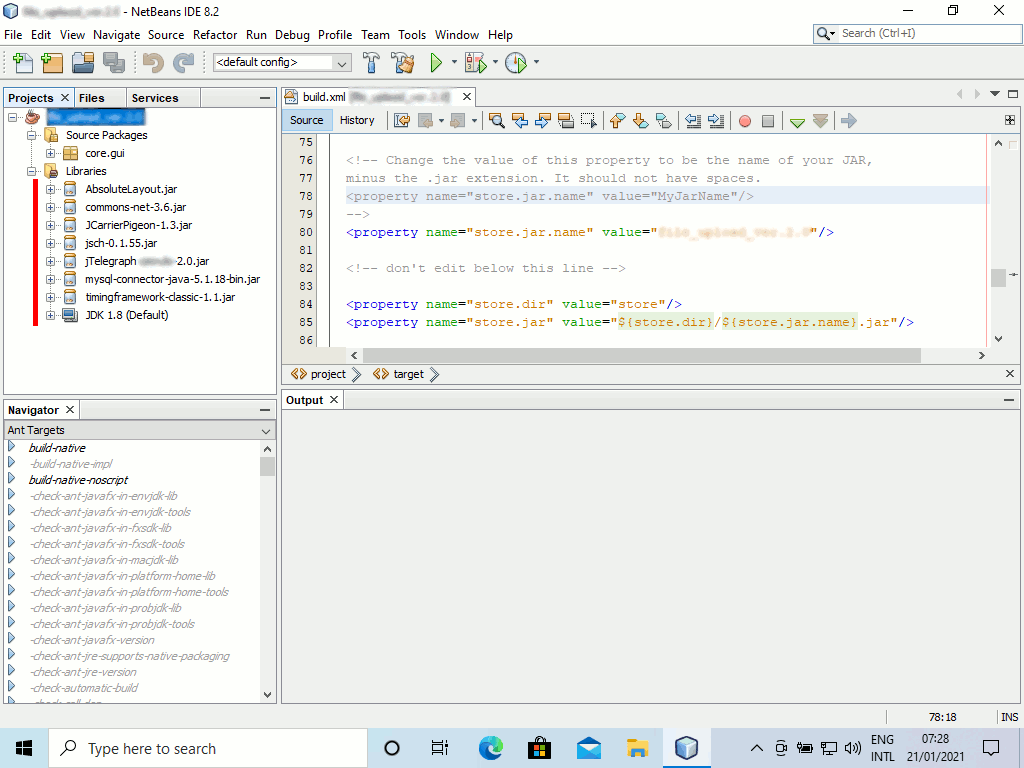Viewport: 1024px width, 768px height.
Task: Expand commons-net-3.6.jar node
Action: [50, 207]
